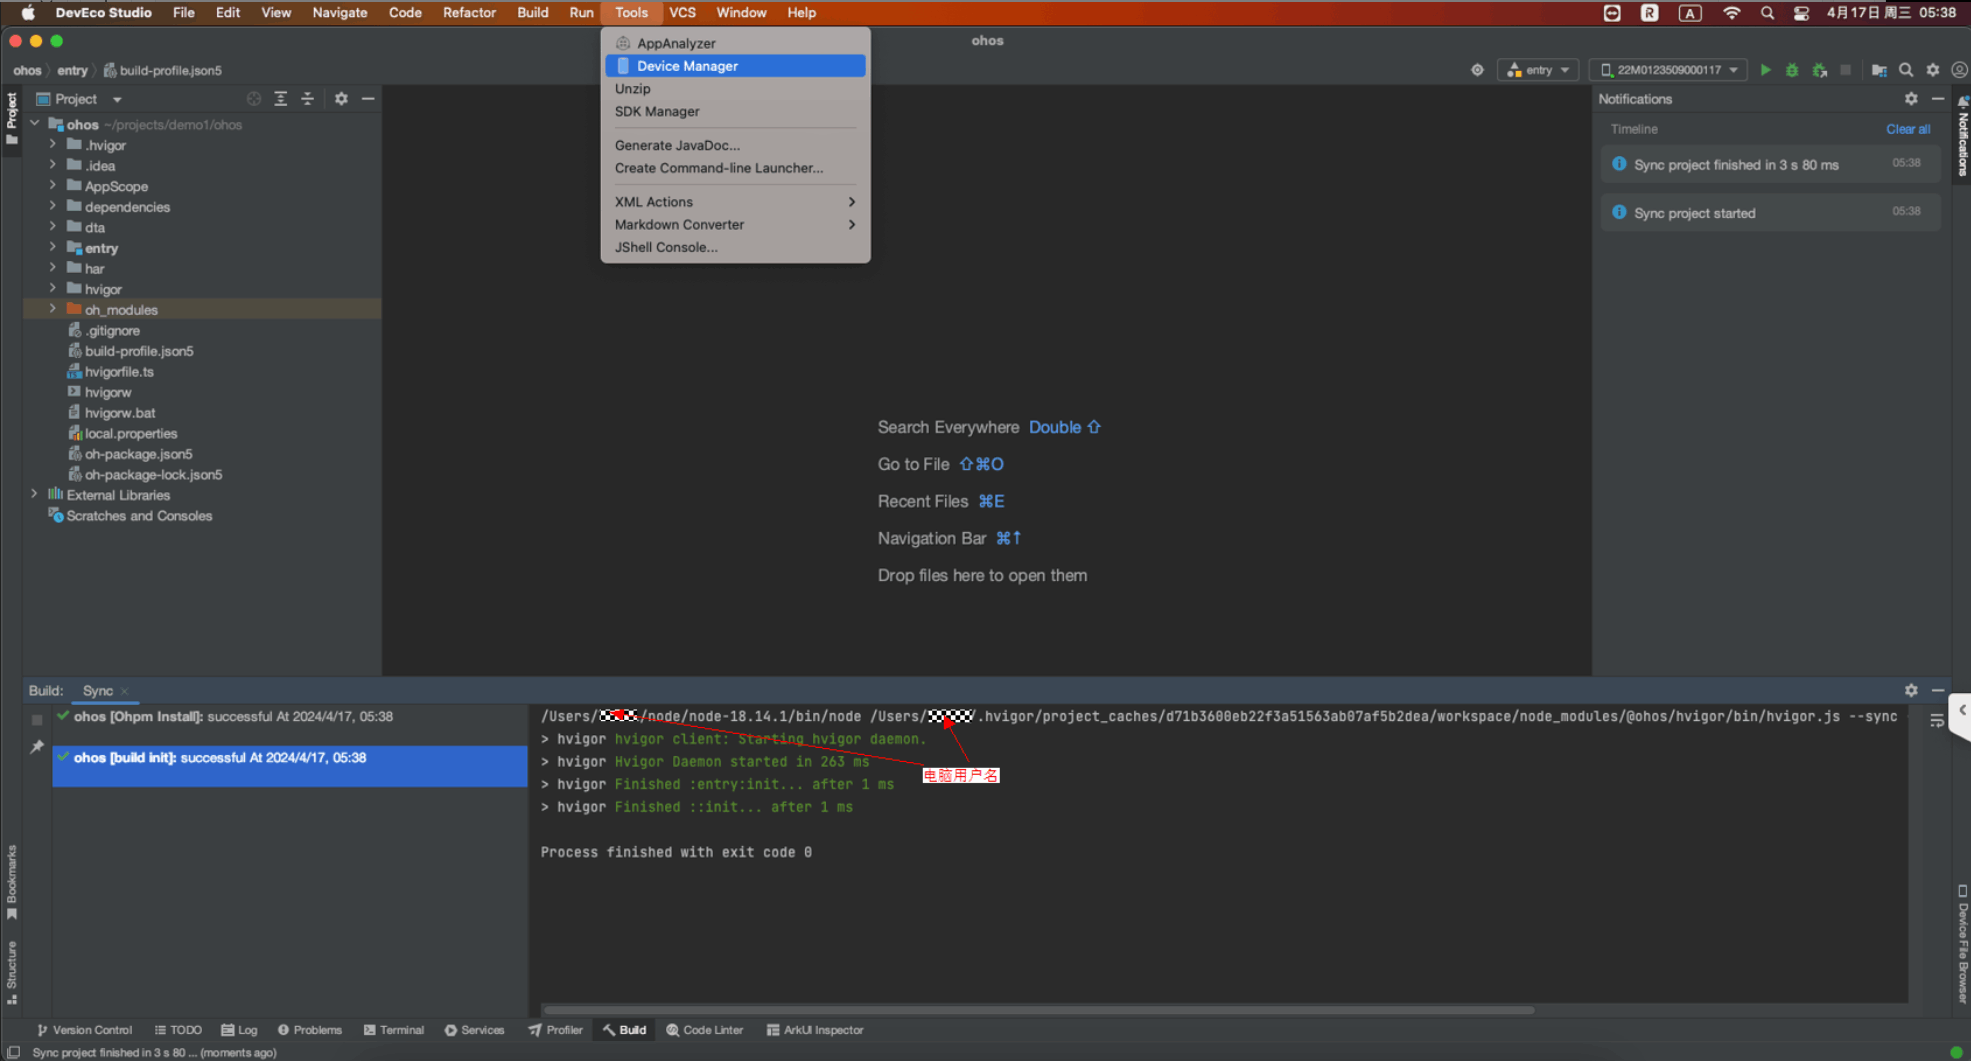Viewport: 1971px width, 1061px height.
Task: Select the ohos Ohpm Install build entry
Action: click(289, 717)
